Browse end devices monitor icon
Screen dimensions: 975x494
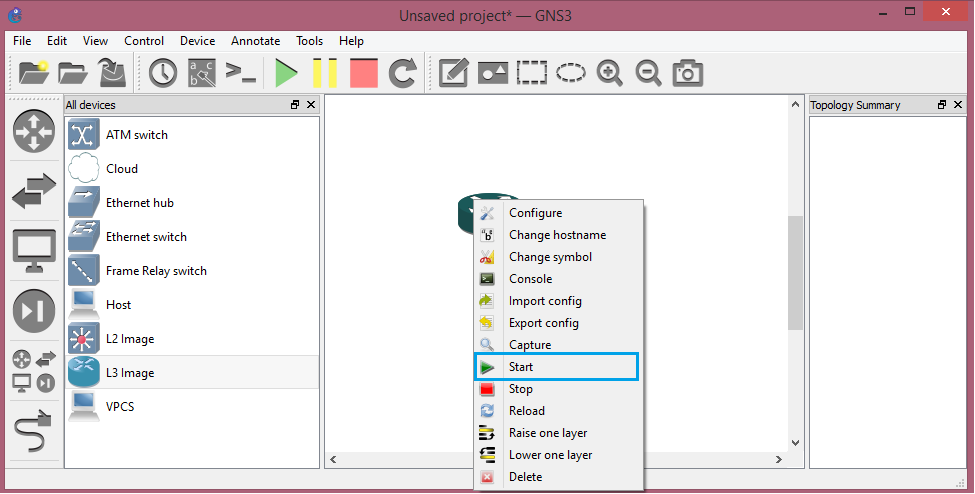[34, 251]
